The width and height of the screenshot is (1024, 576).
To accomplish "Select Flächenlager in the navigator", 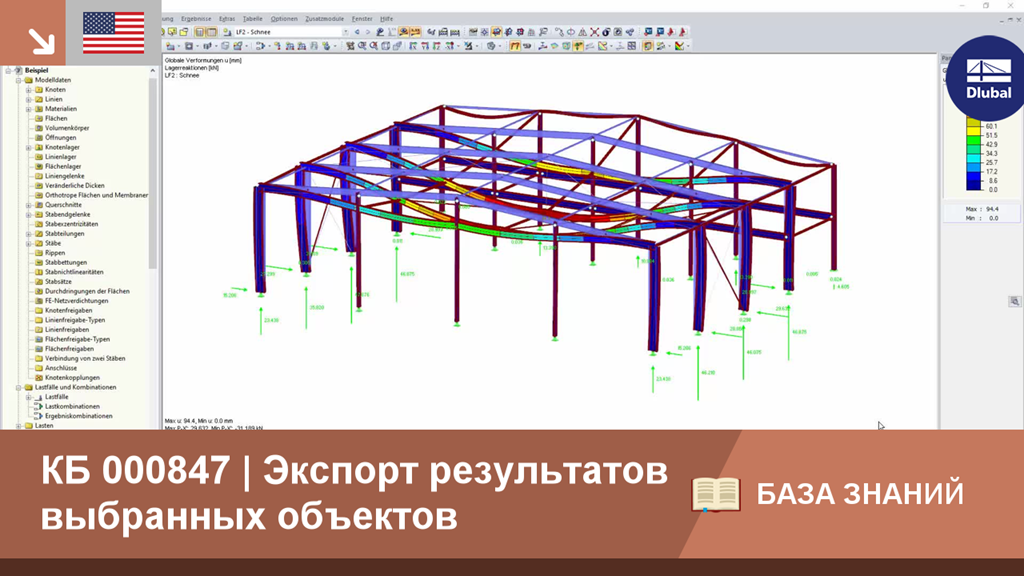I will (x=63, y=167).
